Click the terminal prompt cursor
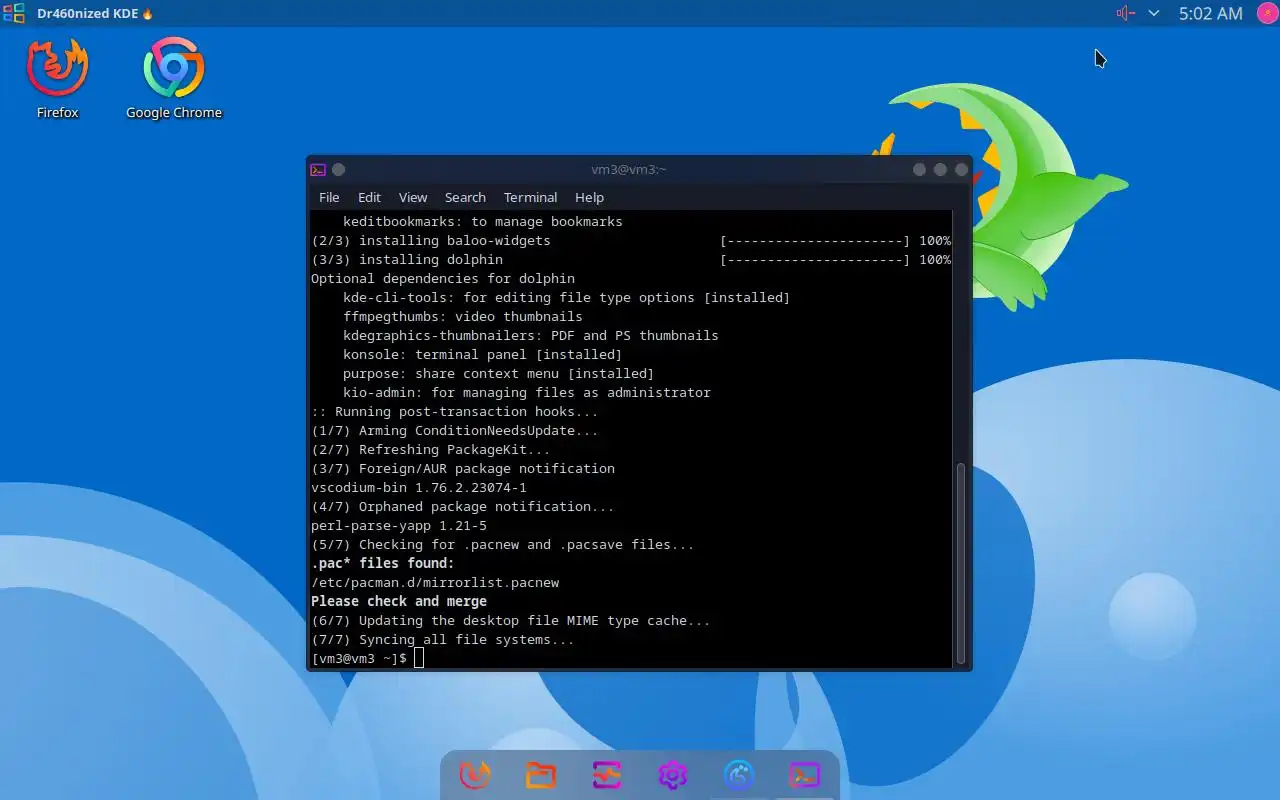Viewport: 1280px width, 800px height. (x=419, y=658)
